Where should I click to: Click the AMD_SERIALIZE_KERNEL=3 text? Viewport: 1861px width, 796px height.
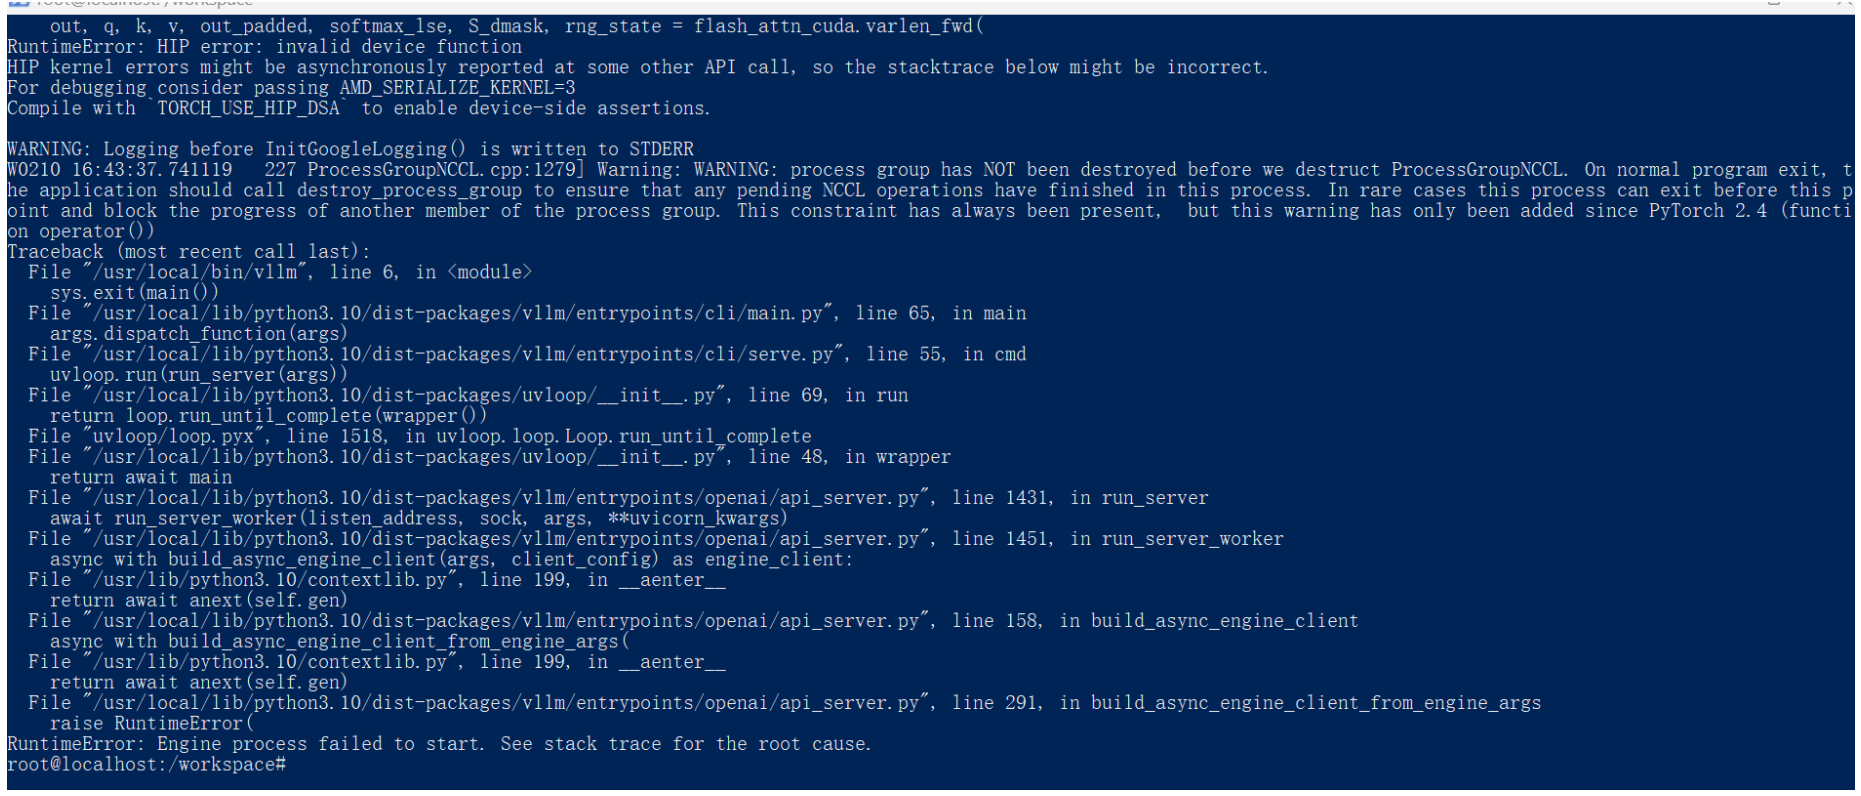457,88
